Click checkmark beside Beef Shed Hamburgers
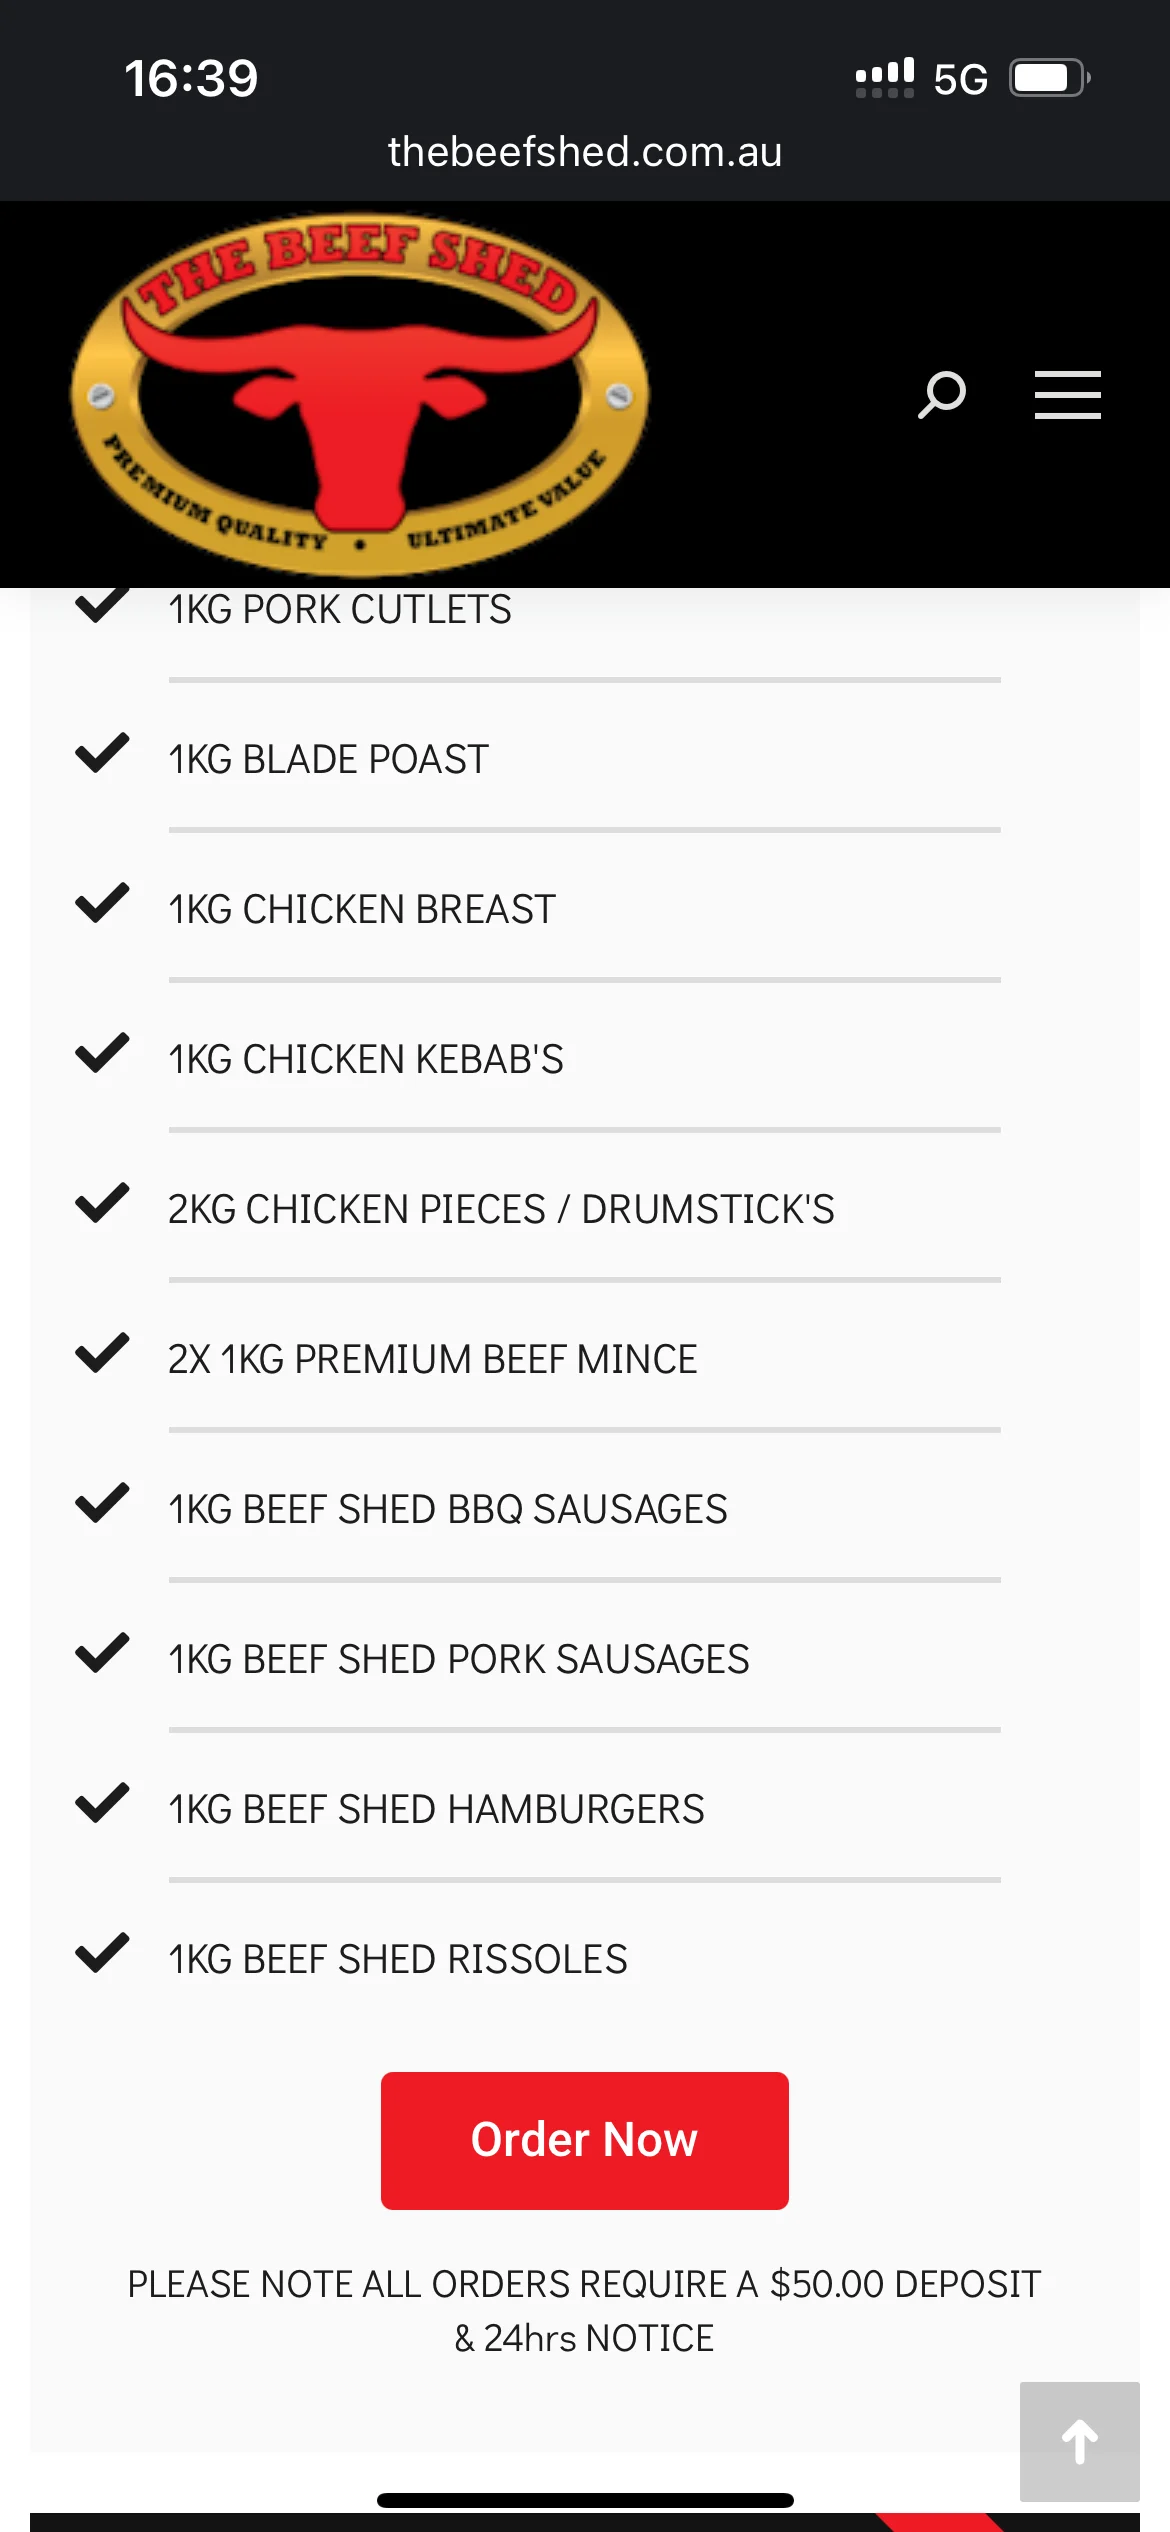The image size is (1170, 2532). click(102, 1804)
